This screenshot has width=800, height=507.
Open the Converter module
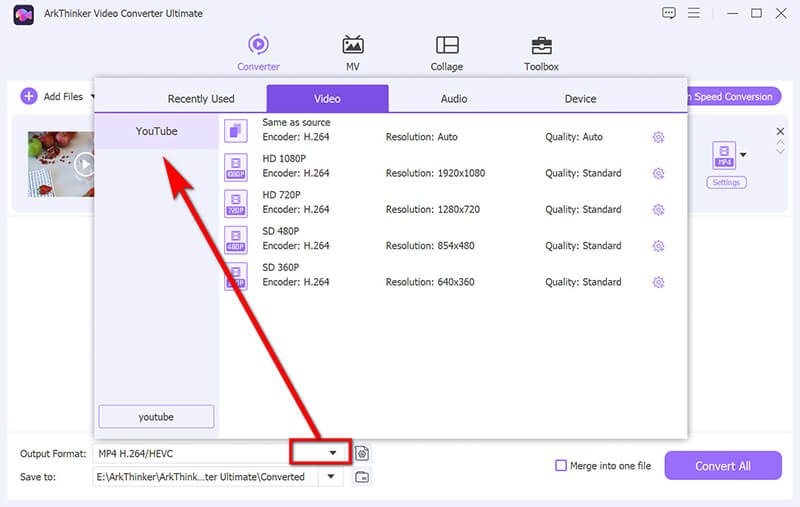click(258, 52)
